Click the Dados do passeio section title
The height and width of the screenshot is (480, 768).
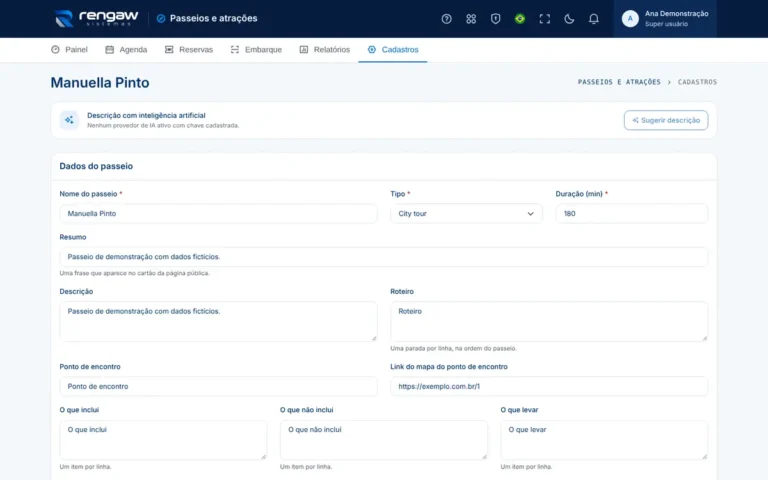coord(96,166)
